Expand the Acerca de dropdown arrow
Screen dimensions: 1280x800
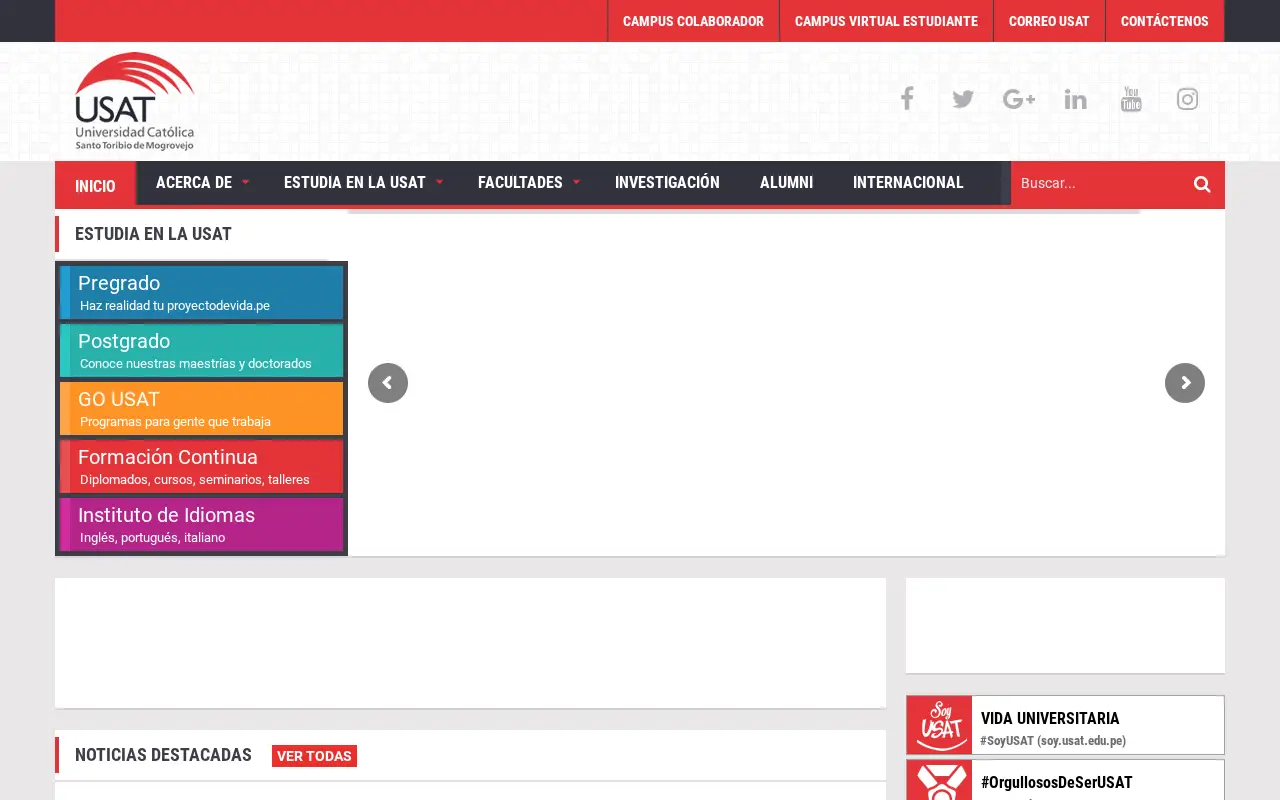246,182
